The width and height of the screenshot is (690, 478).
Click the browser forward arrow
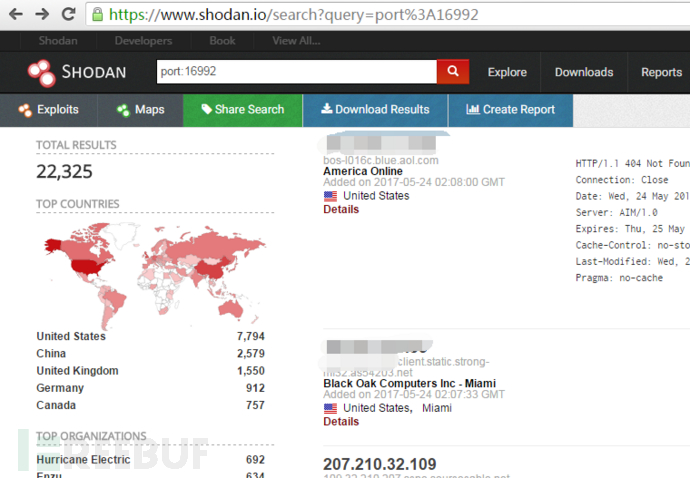pos(42,14)
